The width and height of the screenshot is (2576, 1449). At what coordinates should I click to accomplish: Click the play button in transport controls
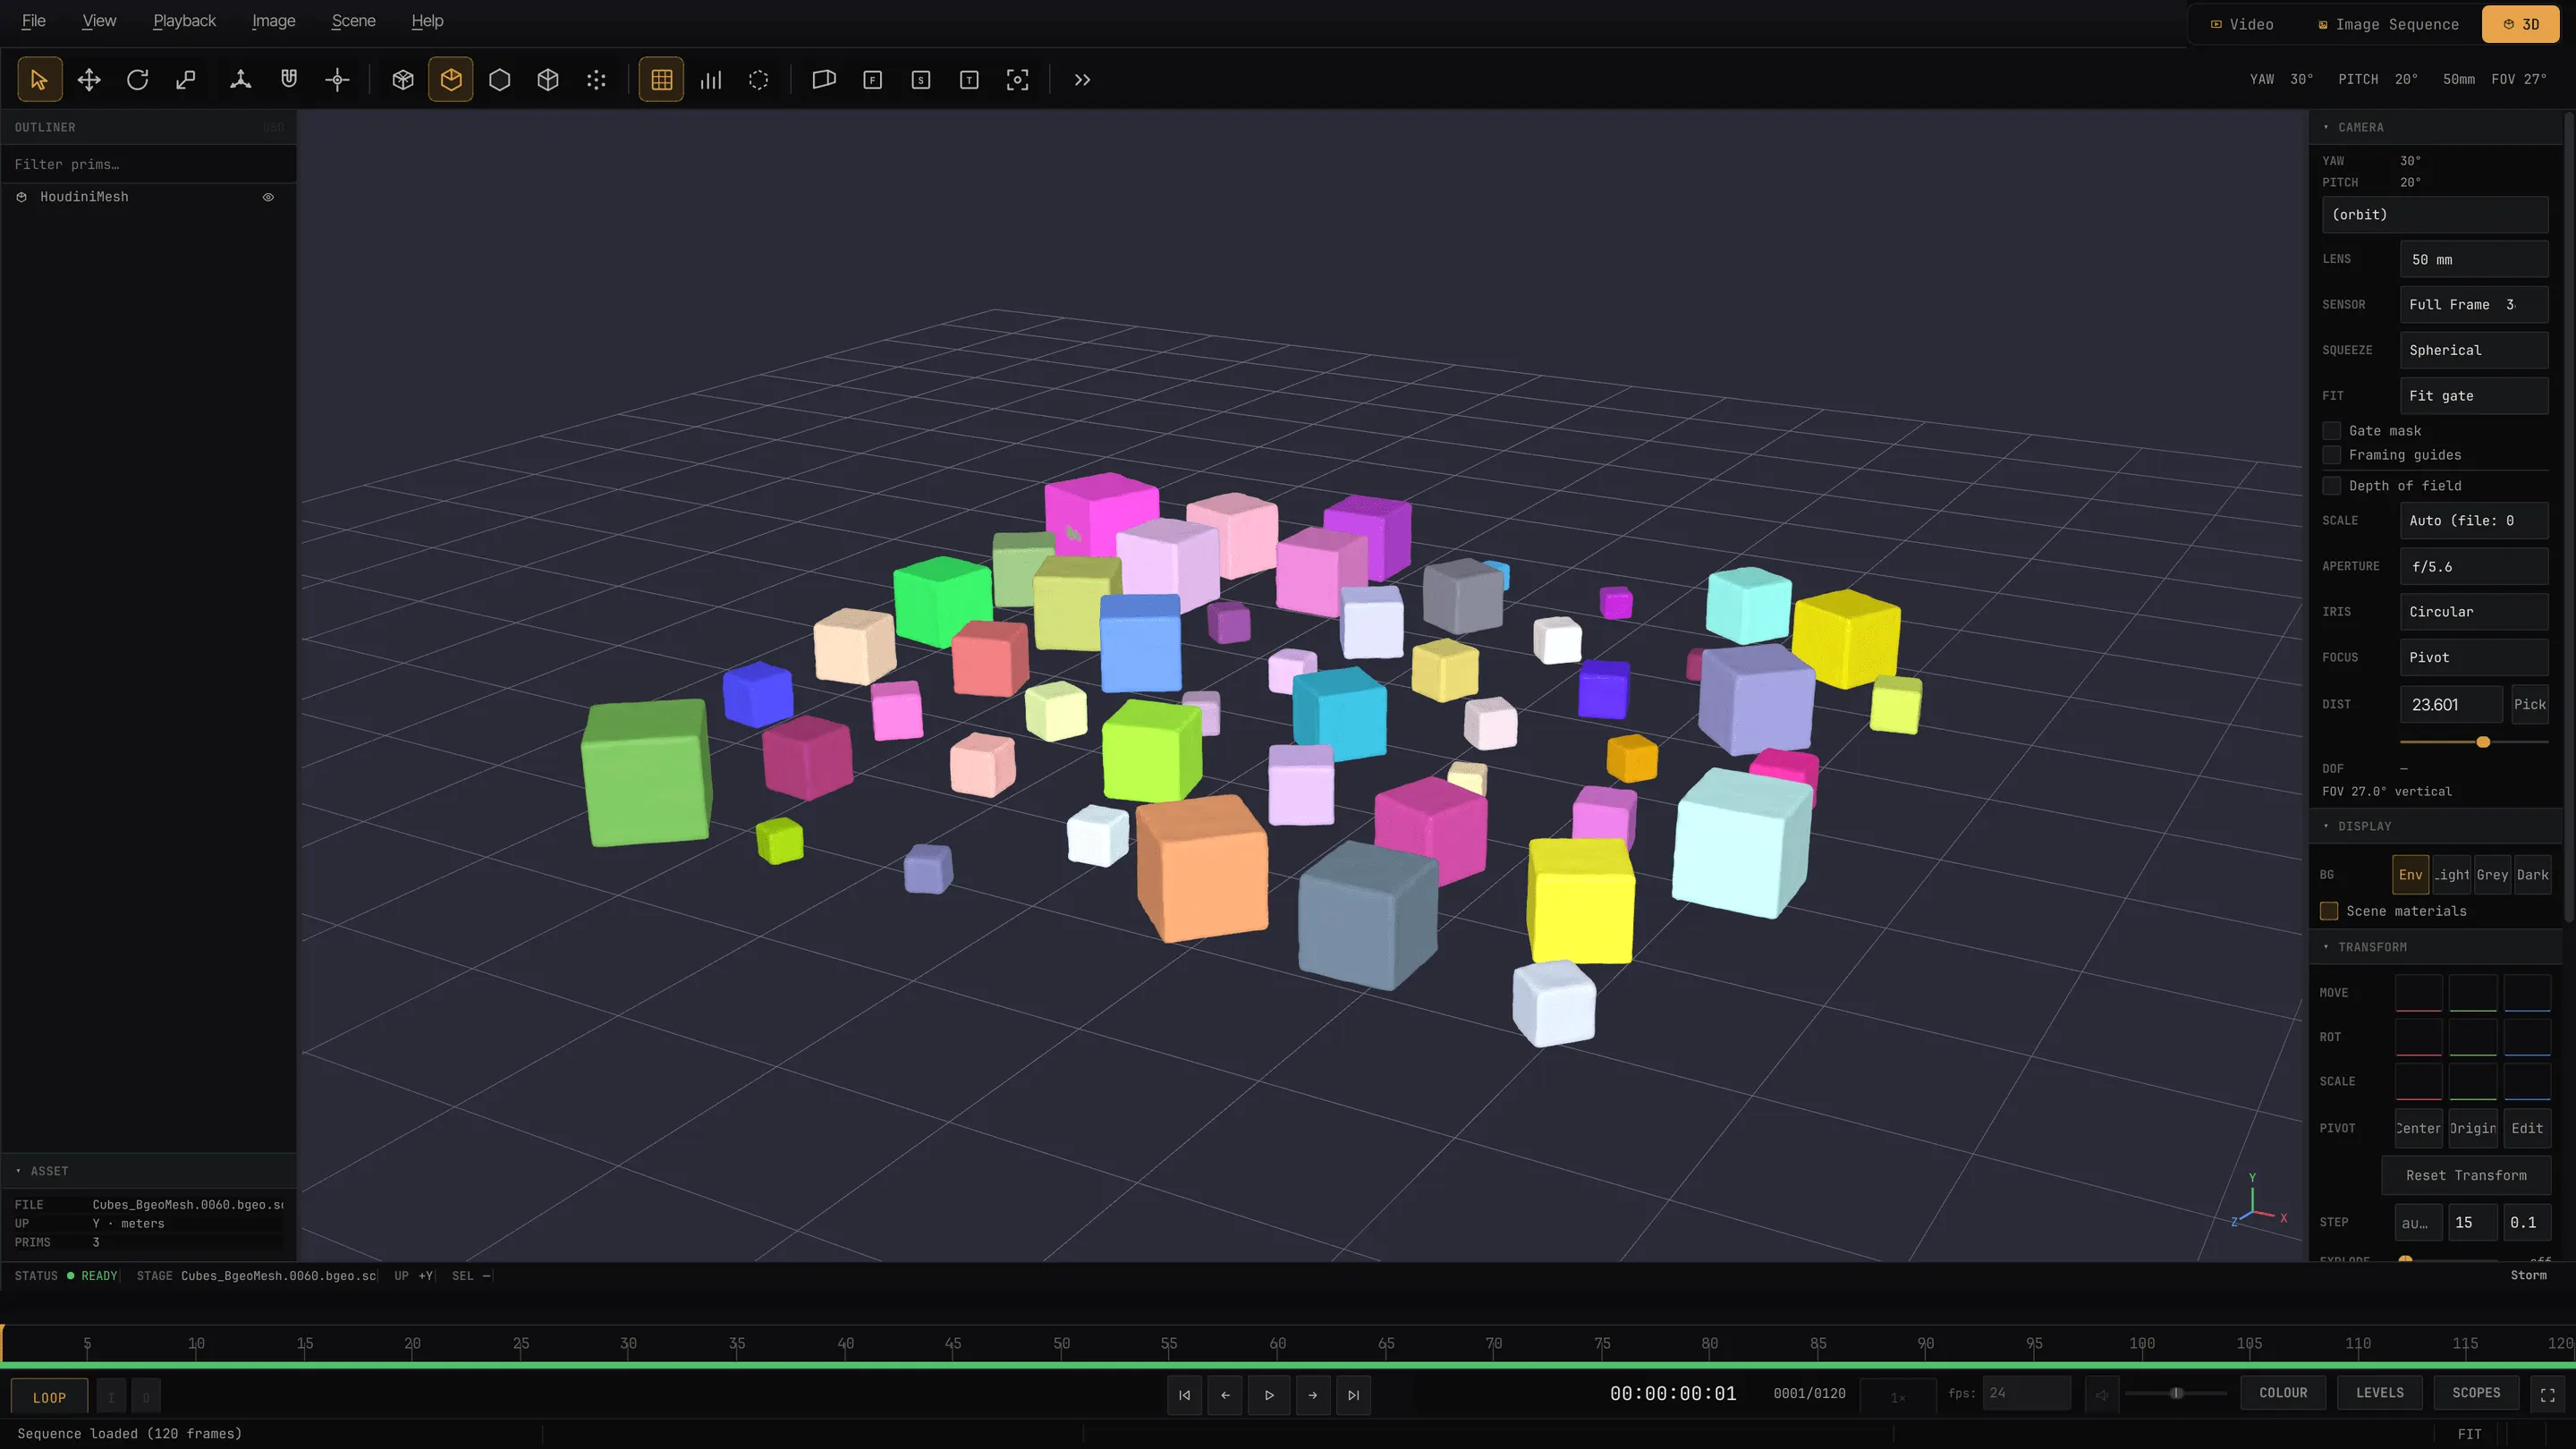pyautogui.click(x=1269, y=1395)
